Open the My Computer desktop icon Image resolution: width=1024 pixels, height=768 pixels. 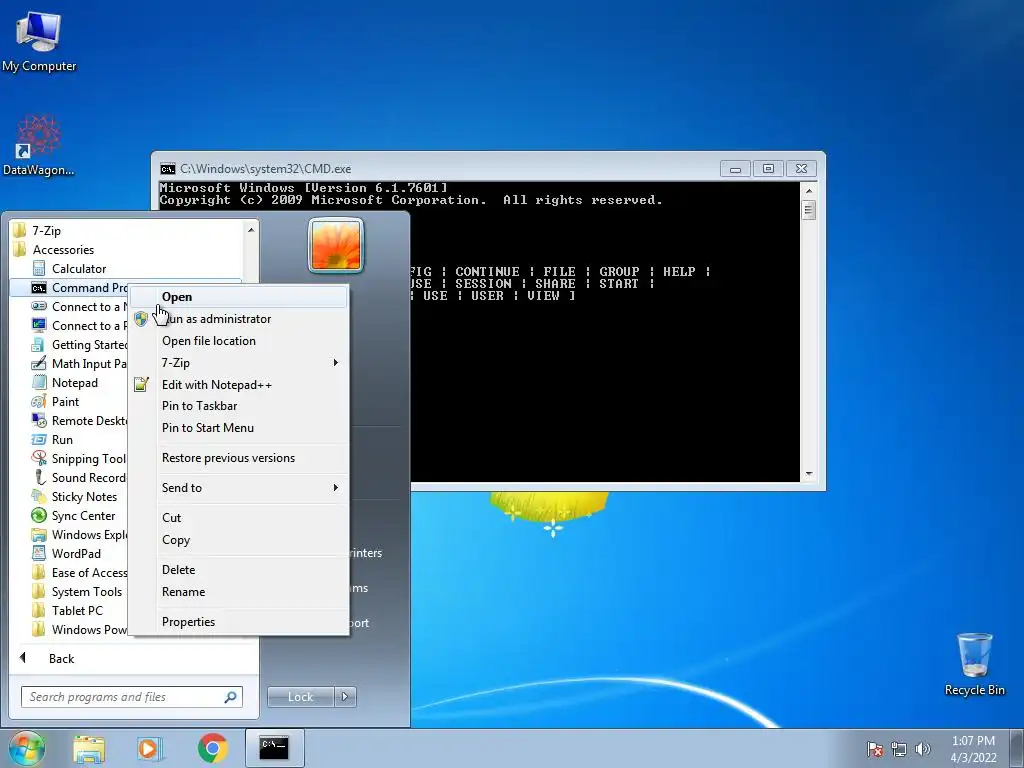(x=39, y=41)
